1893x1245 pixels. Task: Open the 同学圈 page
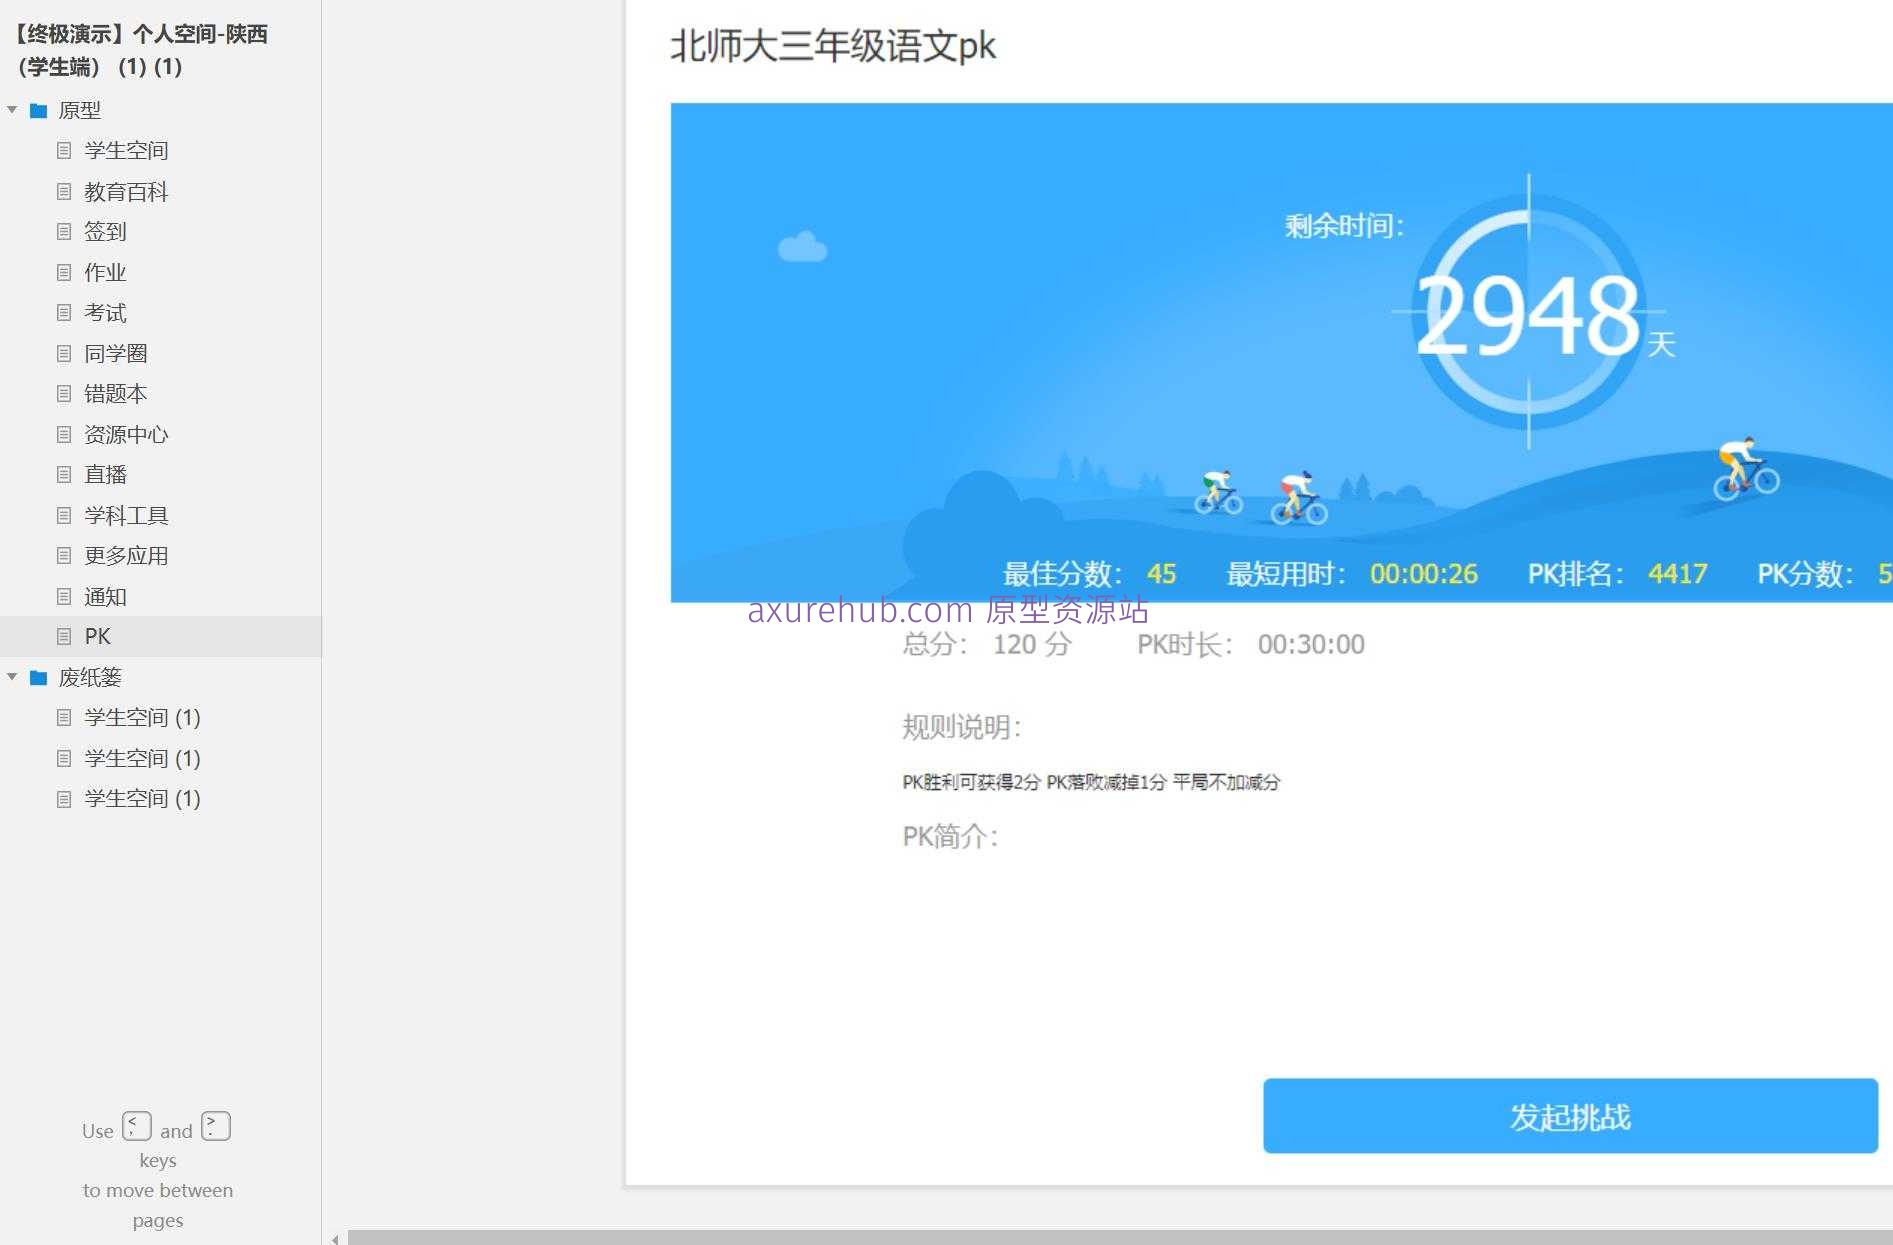115,353
